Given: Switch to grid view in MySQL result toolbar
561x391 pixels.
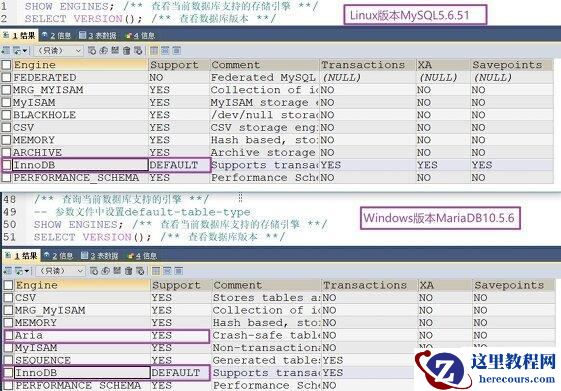Looking at the screenshot, I should point(154,50).
